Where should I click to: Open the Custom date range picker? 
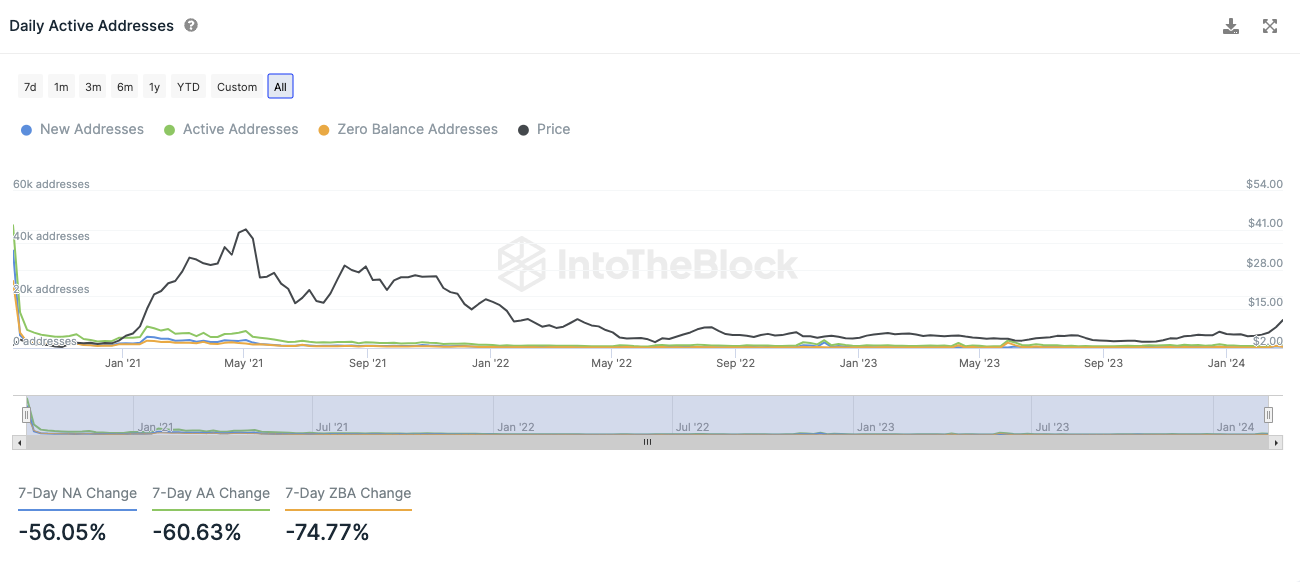237,87
